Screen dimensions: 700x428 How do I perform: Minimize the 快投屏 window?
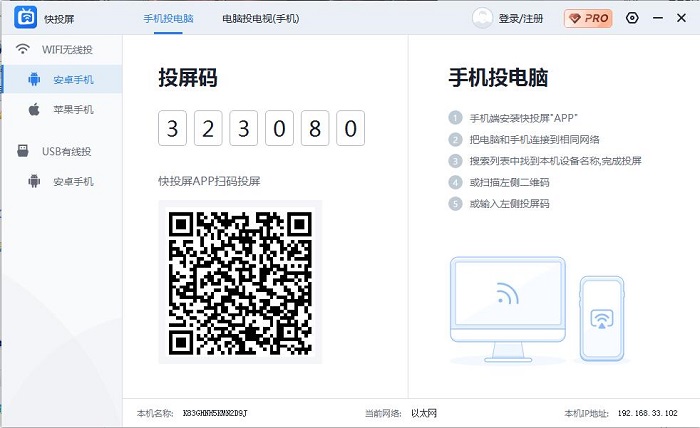coord(657,18)
